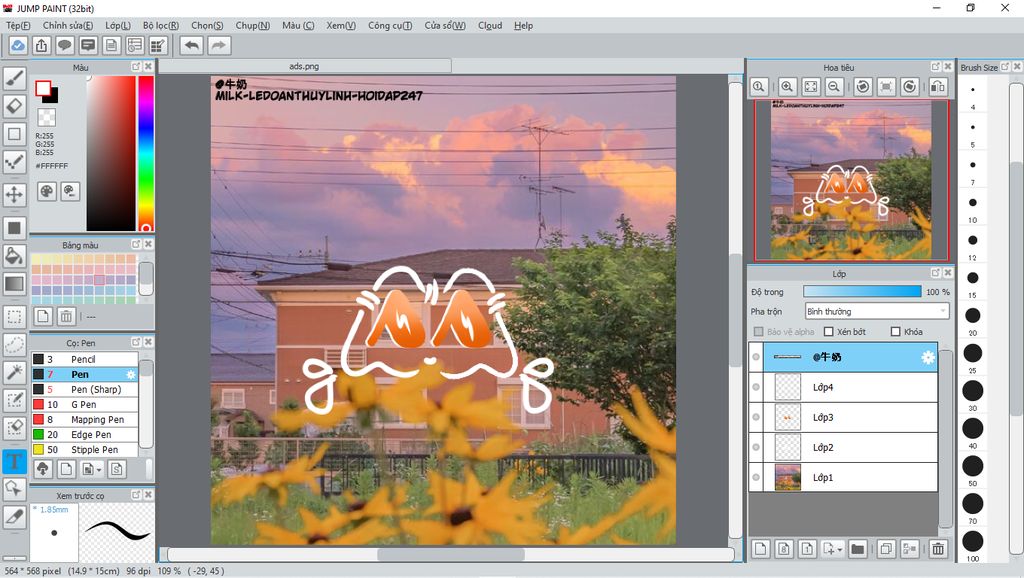Click the cloud save icon in toolbar
Screen dimensions: 1024x578
18,46
